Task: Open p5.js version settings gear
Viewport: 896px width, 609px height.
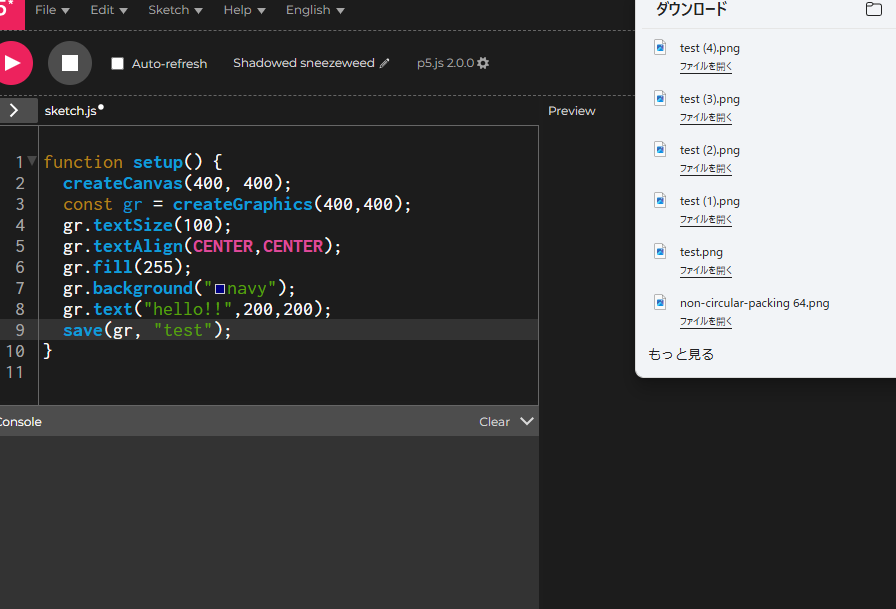Action: point(483,63)
